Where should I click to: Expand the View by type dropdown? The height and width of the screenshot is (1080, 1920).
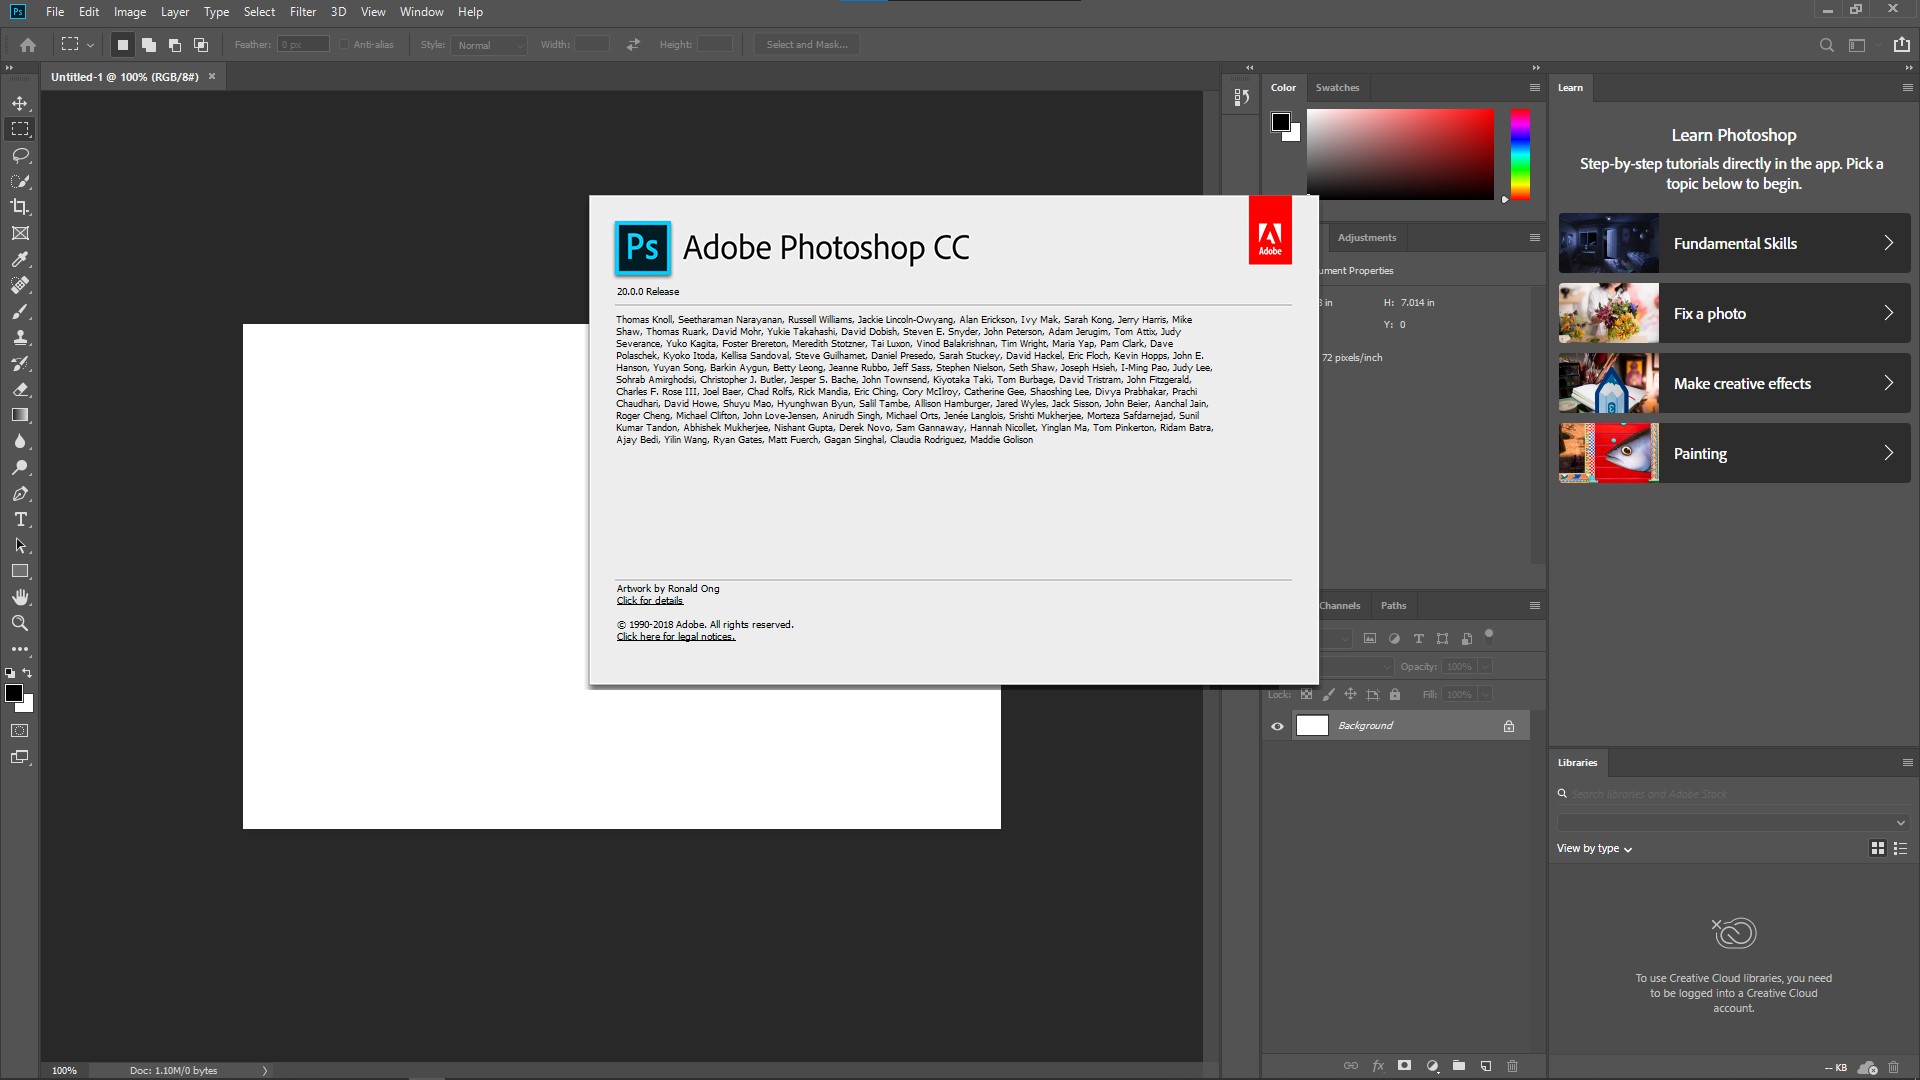coord(1594,848)
